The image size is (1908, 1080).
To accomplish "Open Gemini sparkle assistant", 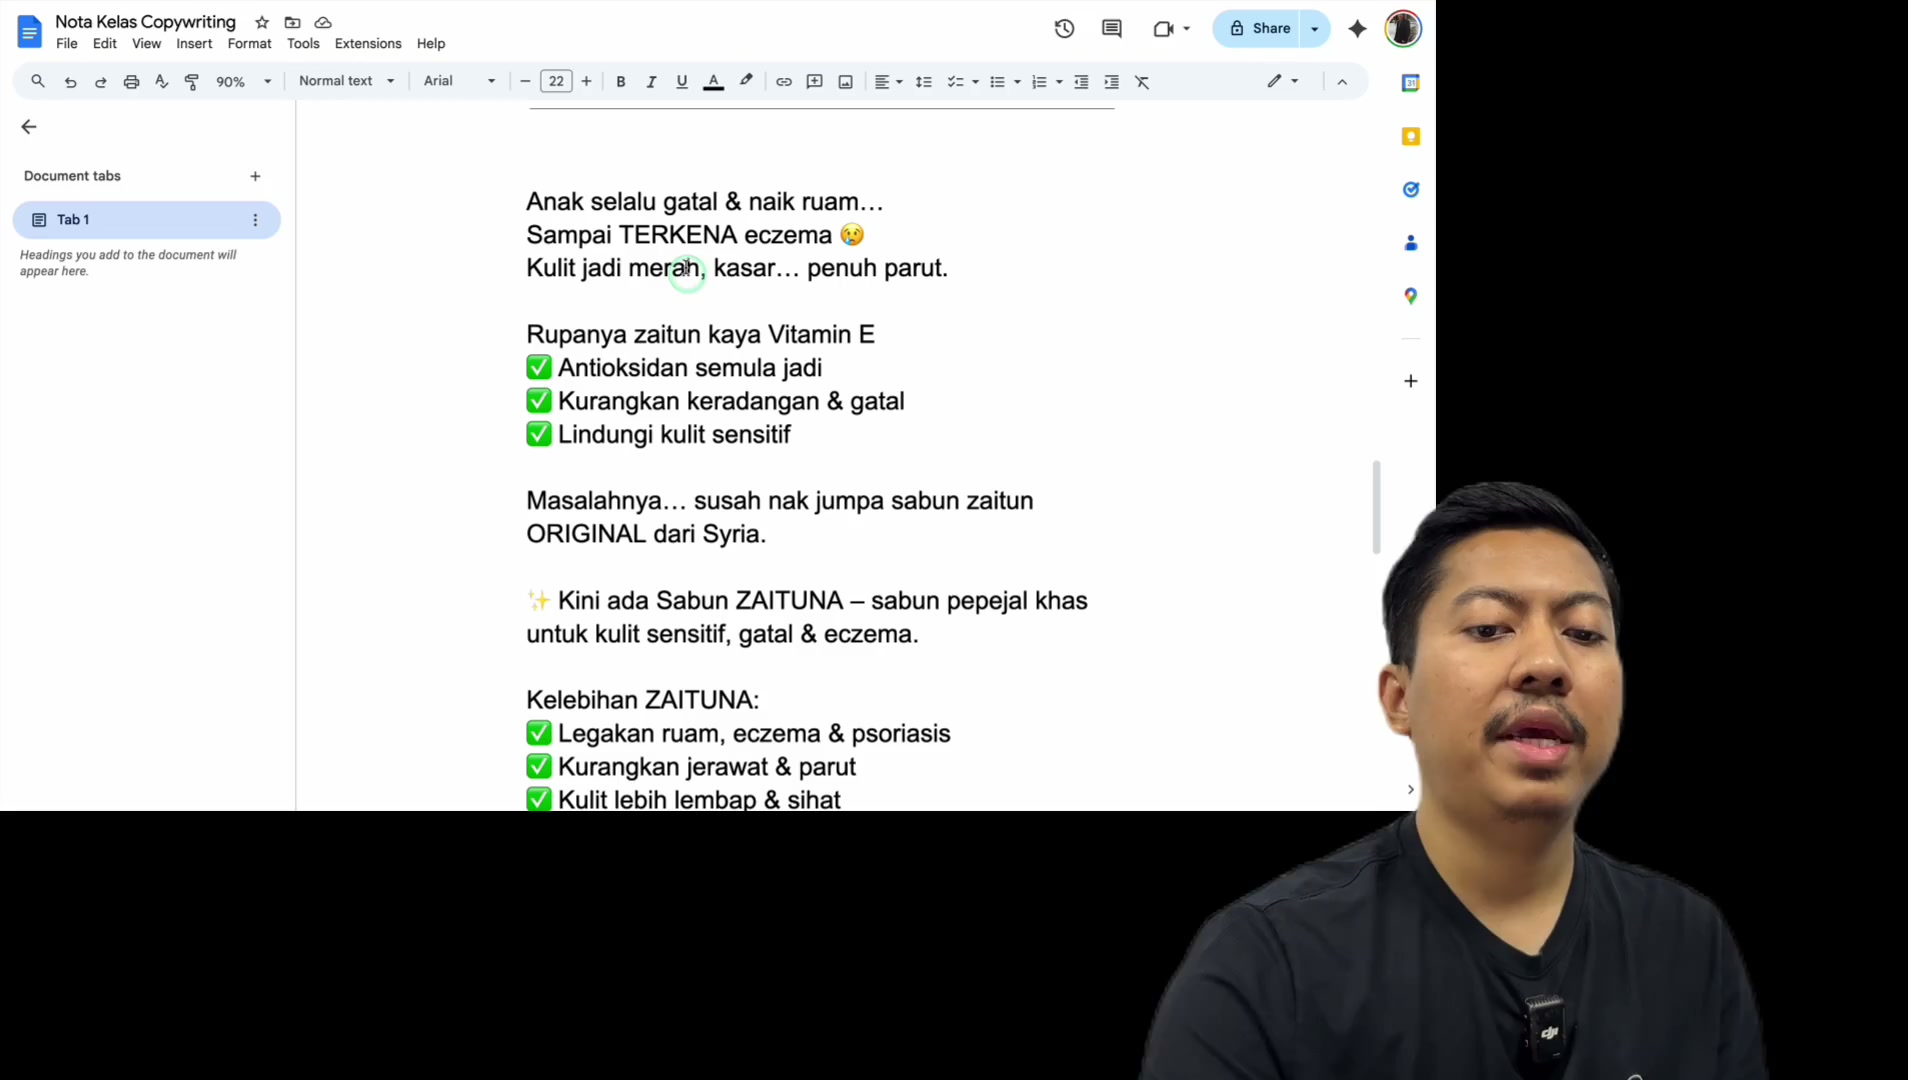I will [1357, 29].
